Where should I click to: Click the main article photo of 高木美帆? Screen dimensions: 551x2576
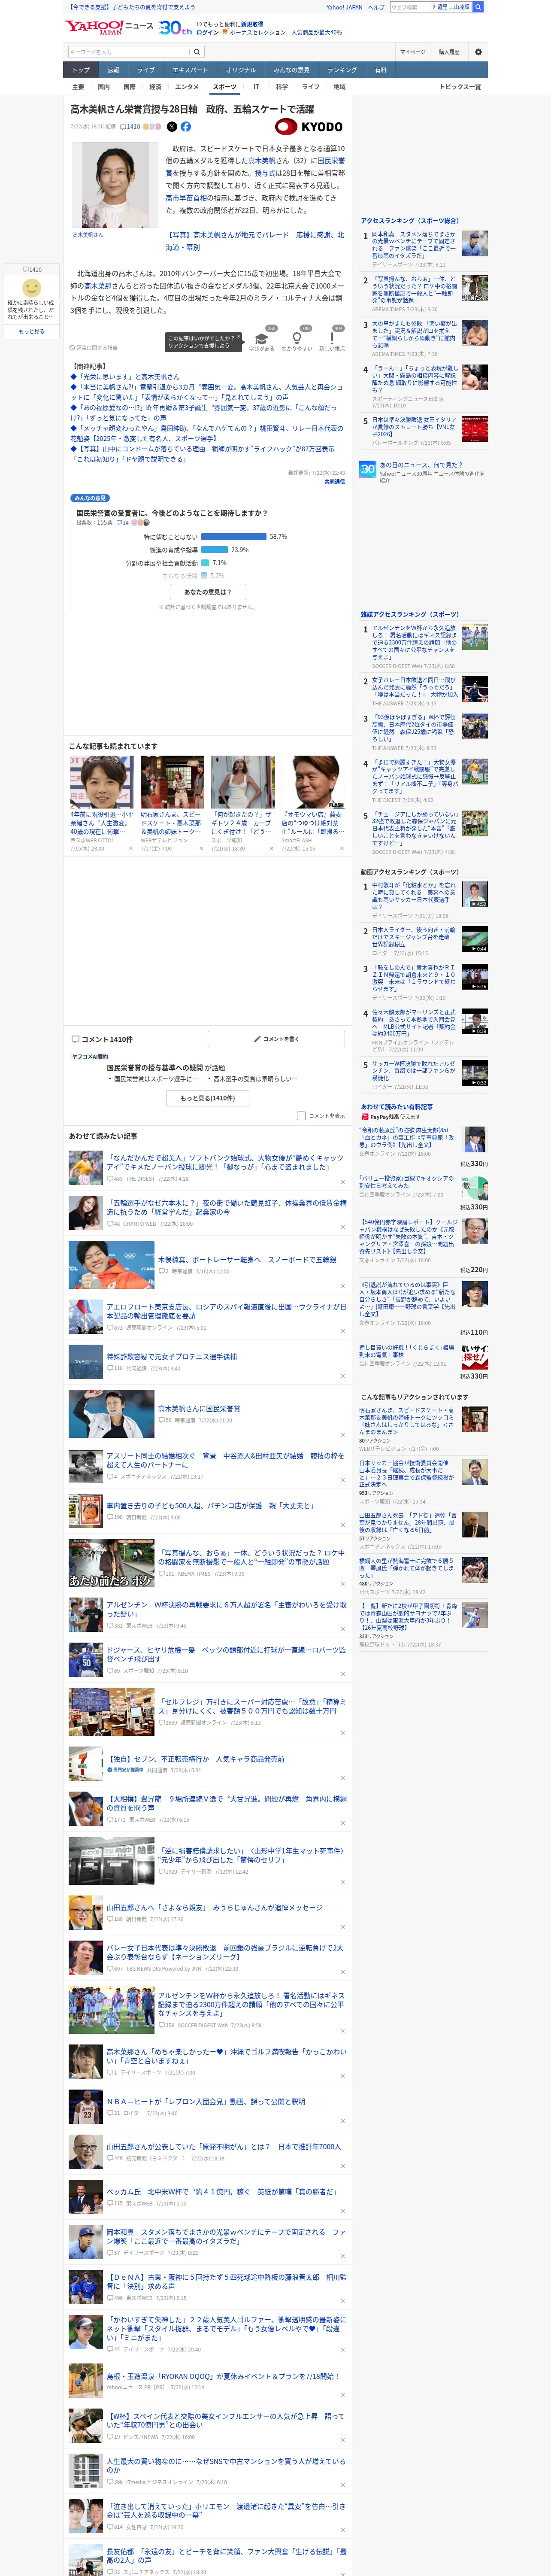[x=115, y=186]
